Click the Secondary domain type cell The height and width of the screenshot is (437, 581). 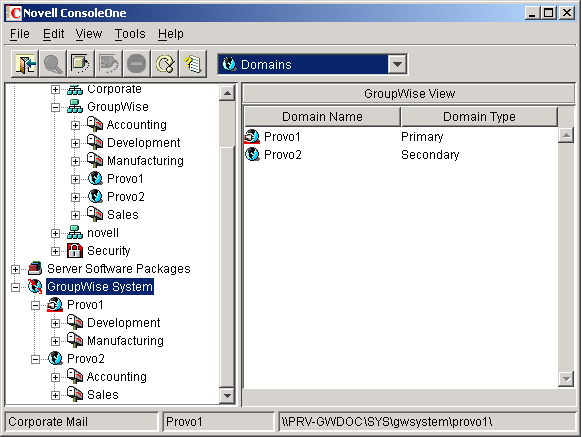430,155
